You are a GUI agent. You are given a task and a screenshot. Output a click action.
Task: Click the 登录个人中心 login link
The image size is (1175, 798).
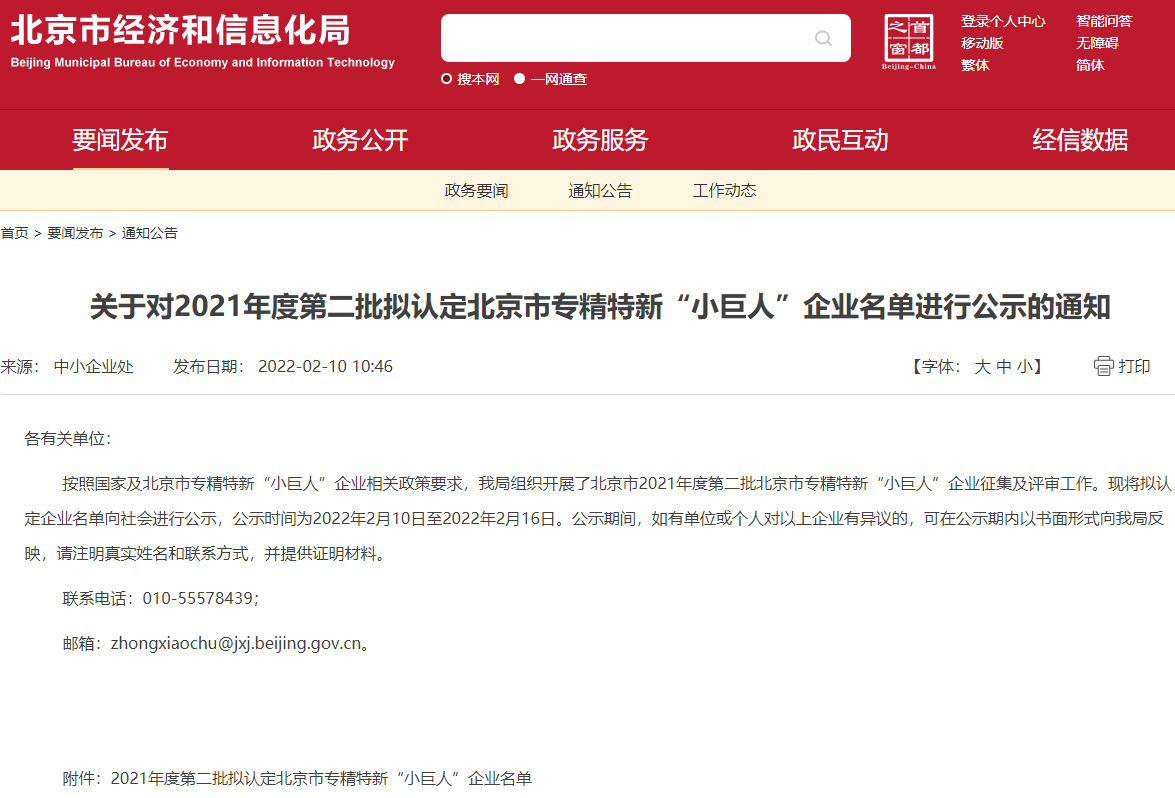click(x=1003, y=21)
